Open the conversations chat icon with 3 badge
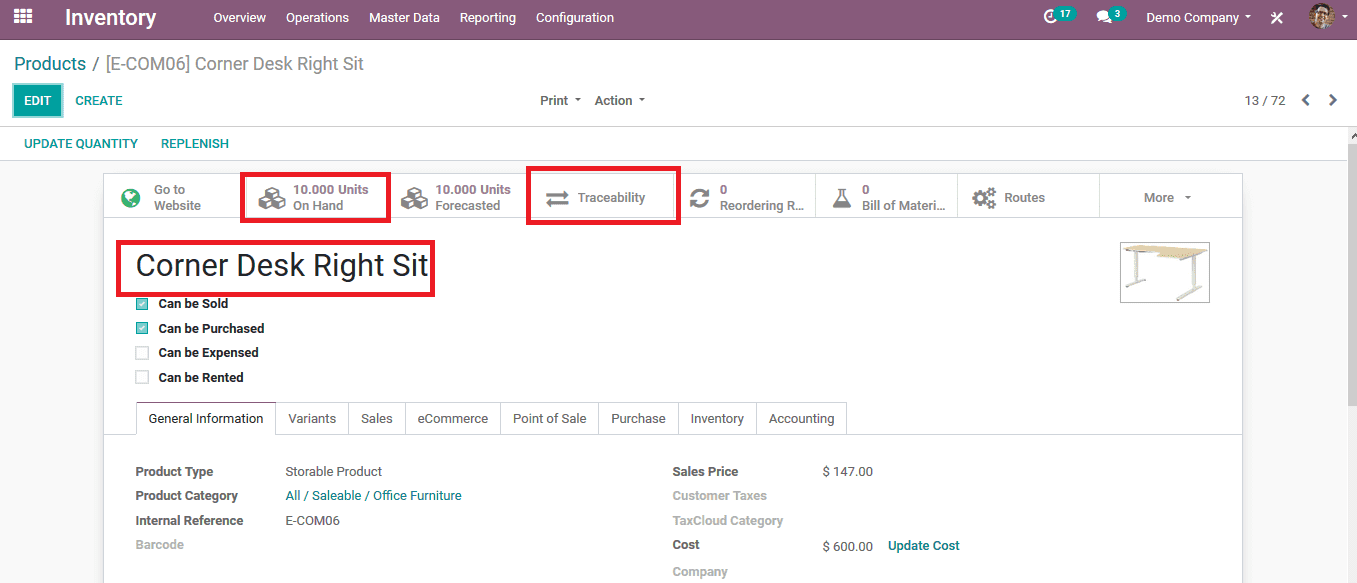Screen dimensions: 1357x583 click(1110, 16)
